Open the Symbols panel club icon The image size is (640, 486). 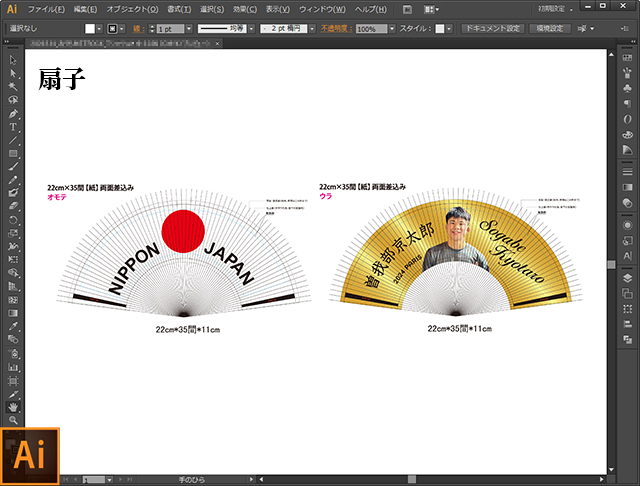coord(627,88)
